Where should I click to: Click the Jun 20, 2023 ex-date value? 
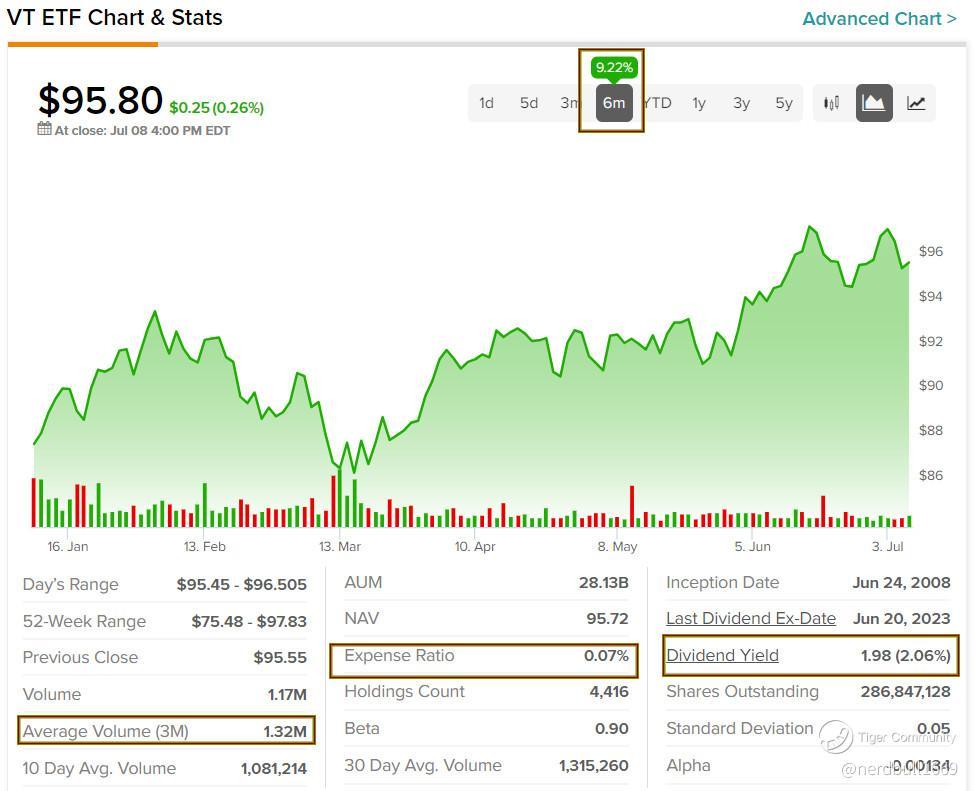coord(902,619)
